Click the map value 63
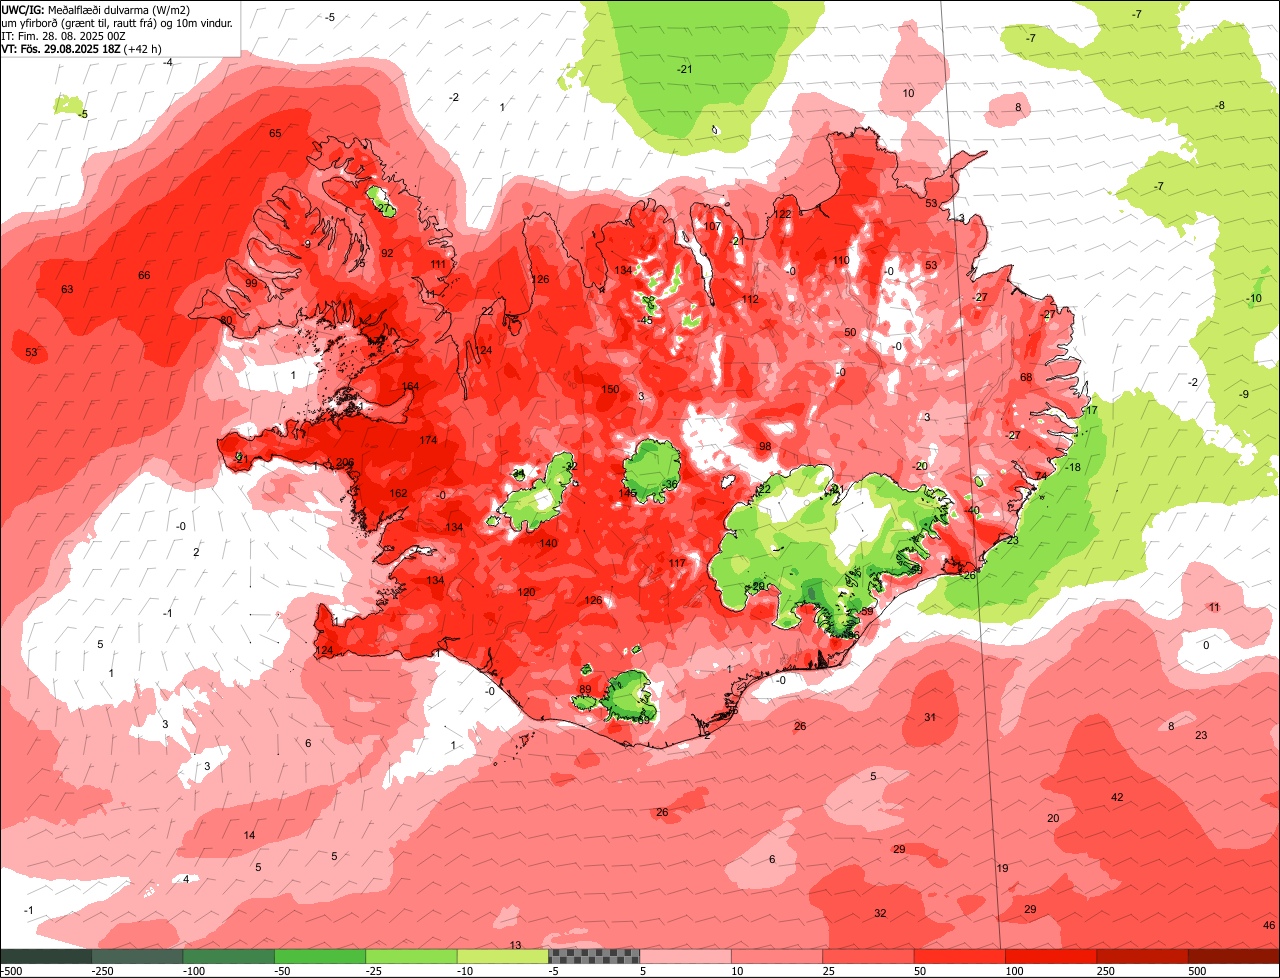Viewport: 1280px width, 978px height. (67, 289)
